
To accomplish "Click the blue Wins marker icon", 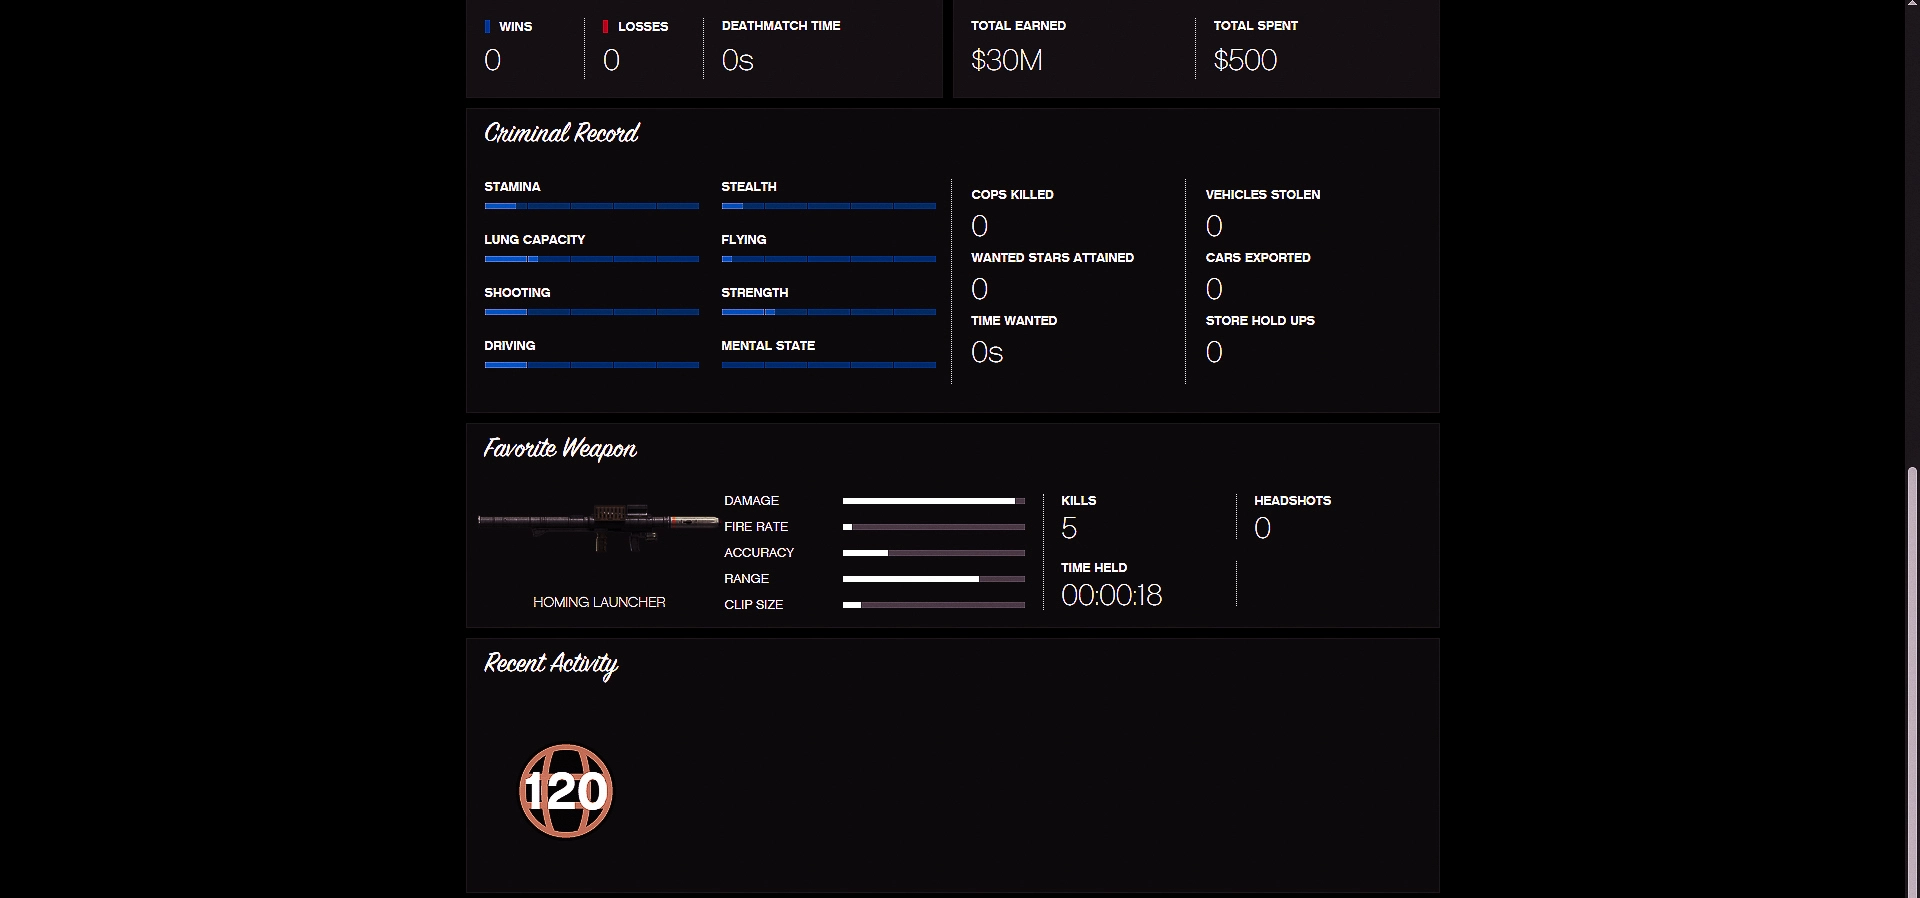I will [x=488, y=27].
